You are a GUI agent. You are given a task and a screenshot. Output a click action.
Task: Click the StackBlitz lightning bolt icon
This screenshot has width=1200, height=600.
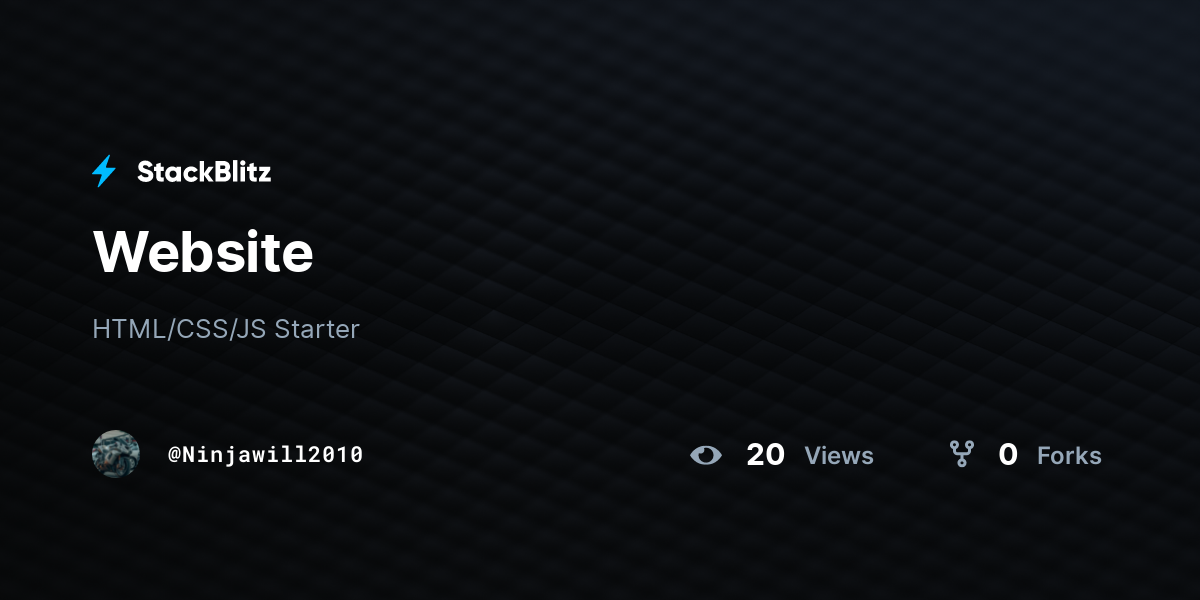click(x=104, y=171)
